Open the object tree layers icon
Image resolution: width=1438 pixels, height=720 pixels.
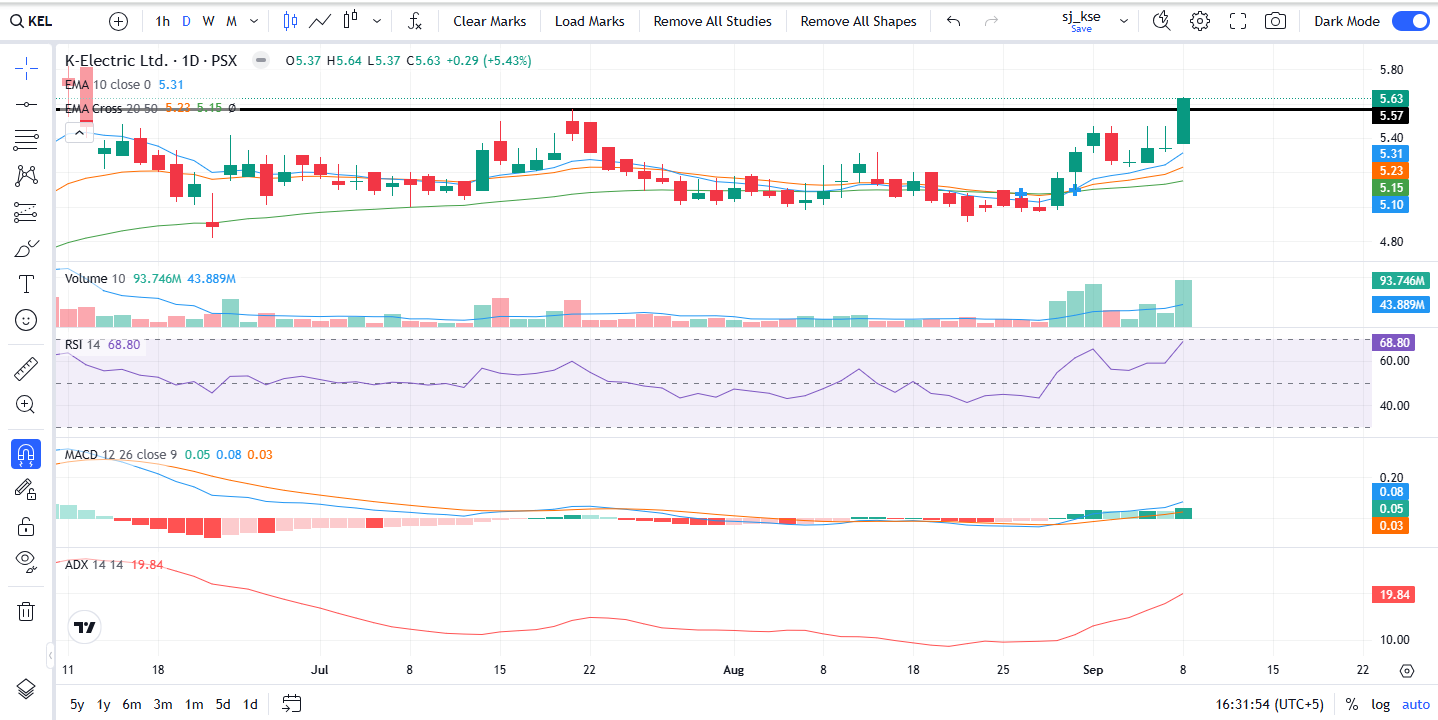point(26,689)
